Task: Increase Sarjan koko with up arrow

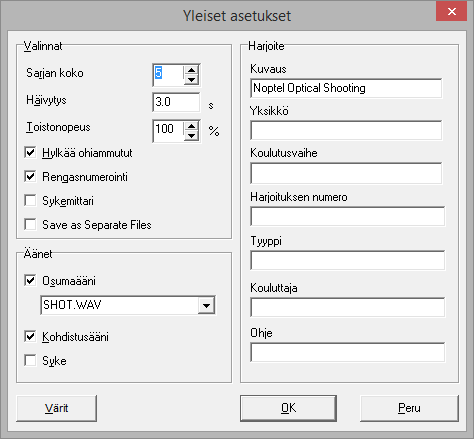Action: click(x=191, y=70)
